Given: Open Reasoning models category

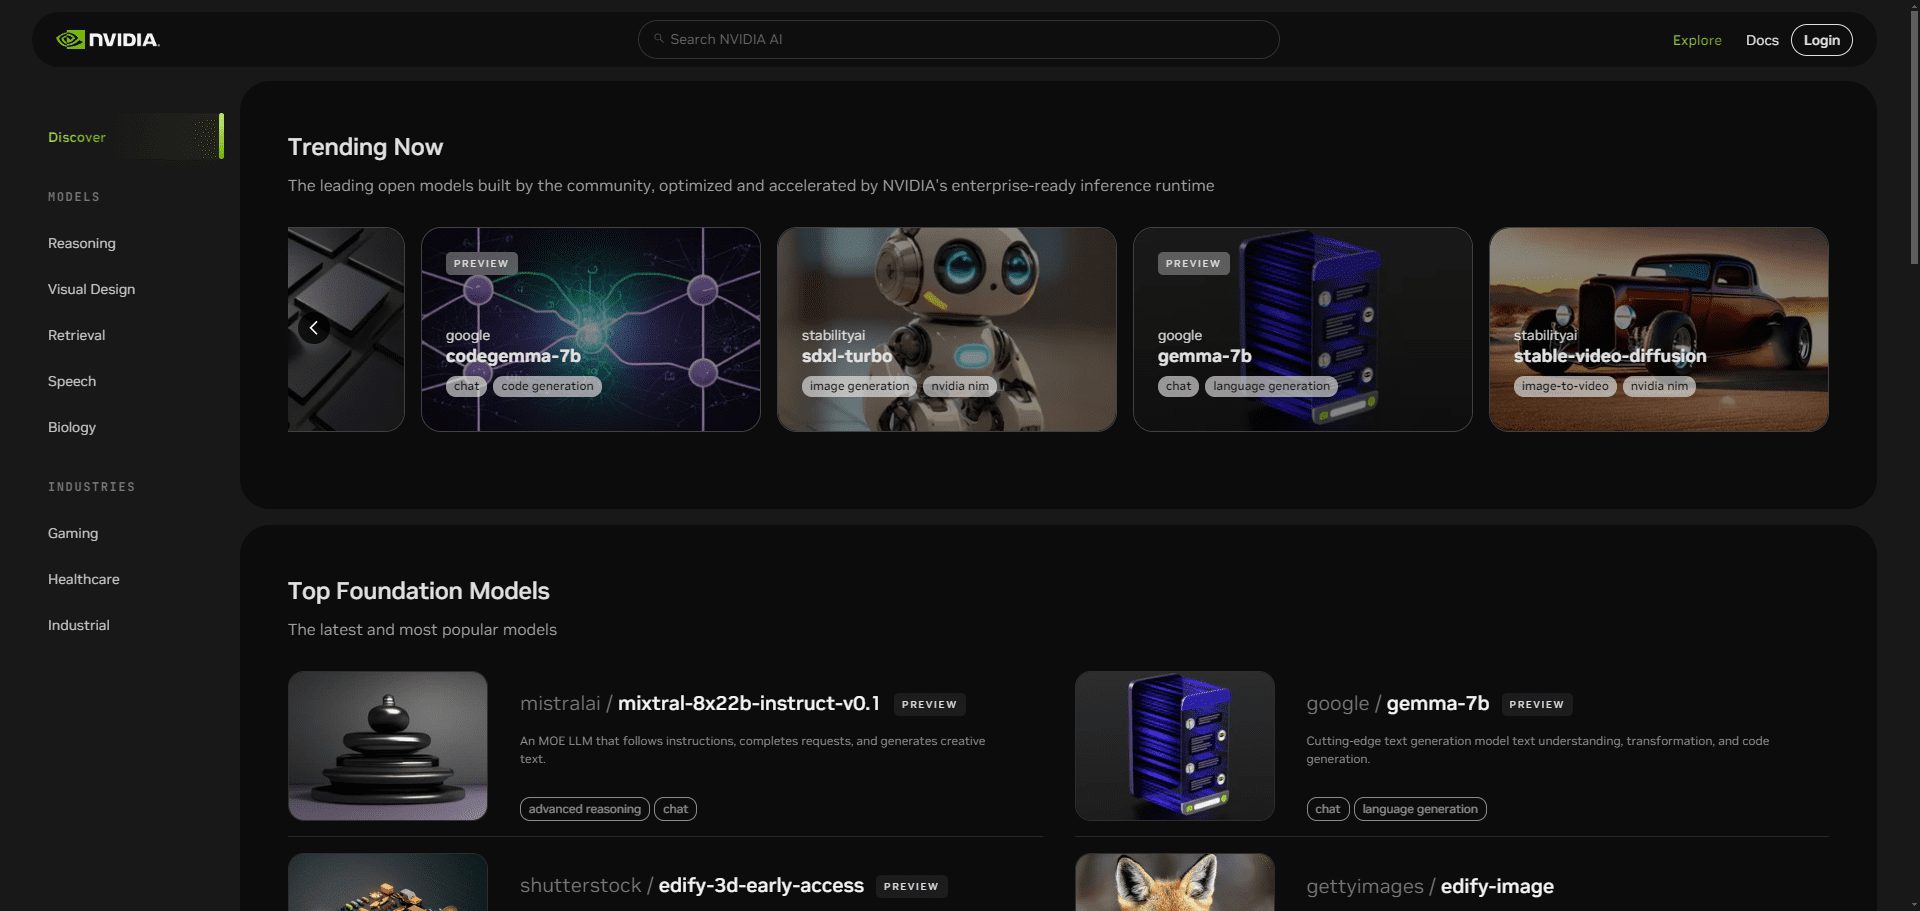Looking at the screenshot, I should pyautogui.click(x=82, y=243).
